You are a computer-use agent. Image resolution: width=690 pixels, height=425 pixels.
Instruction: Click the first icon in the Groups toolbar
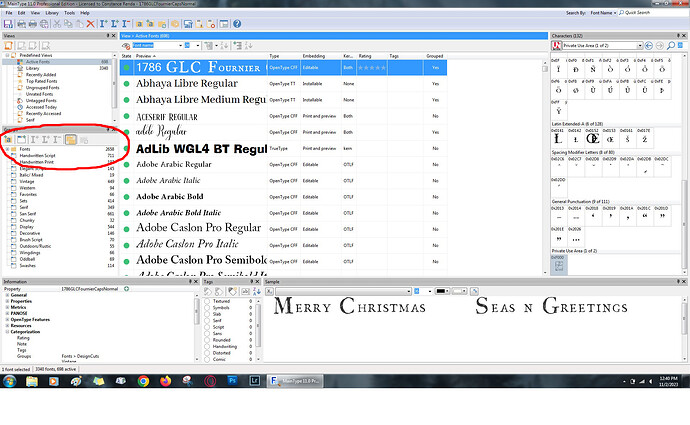tap(8, 138)
